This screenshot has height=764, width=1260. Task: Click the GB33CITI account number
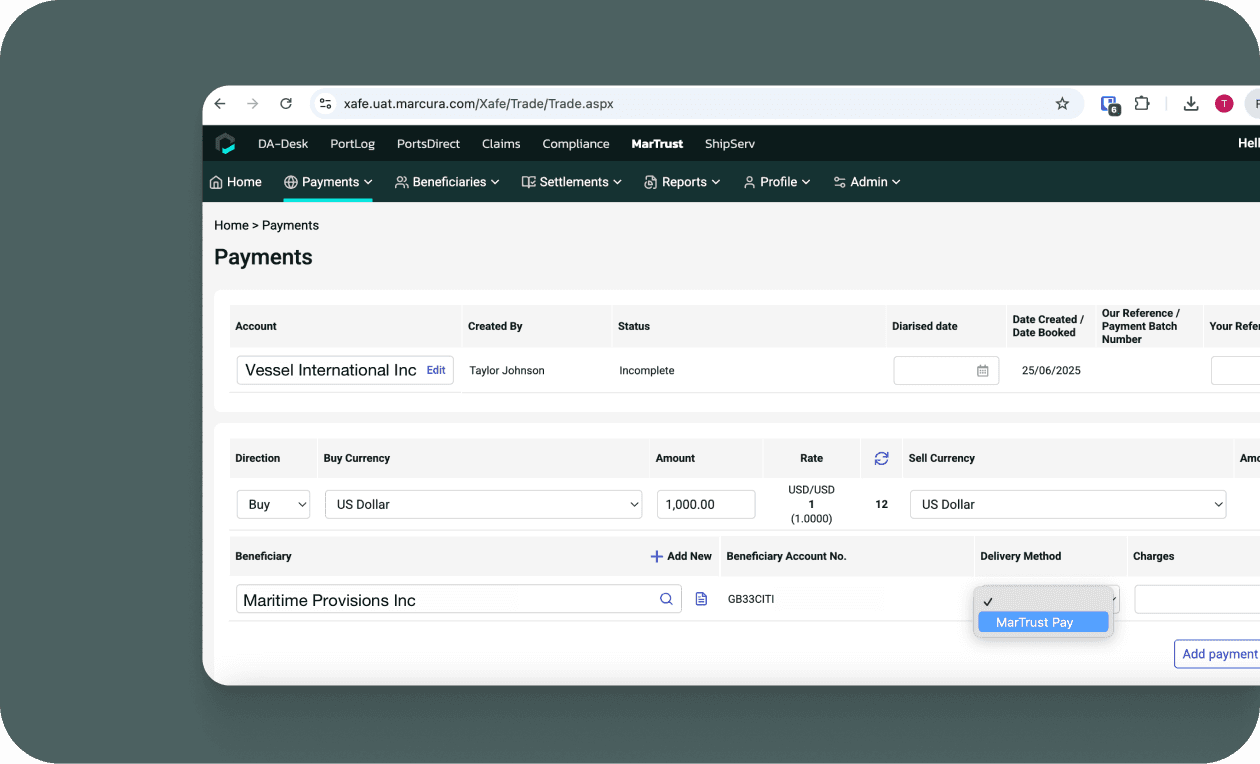[x=751, y=599]
